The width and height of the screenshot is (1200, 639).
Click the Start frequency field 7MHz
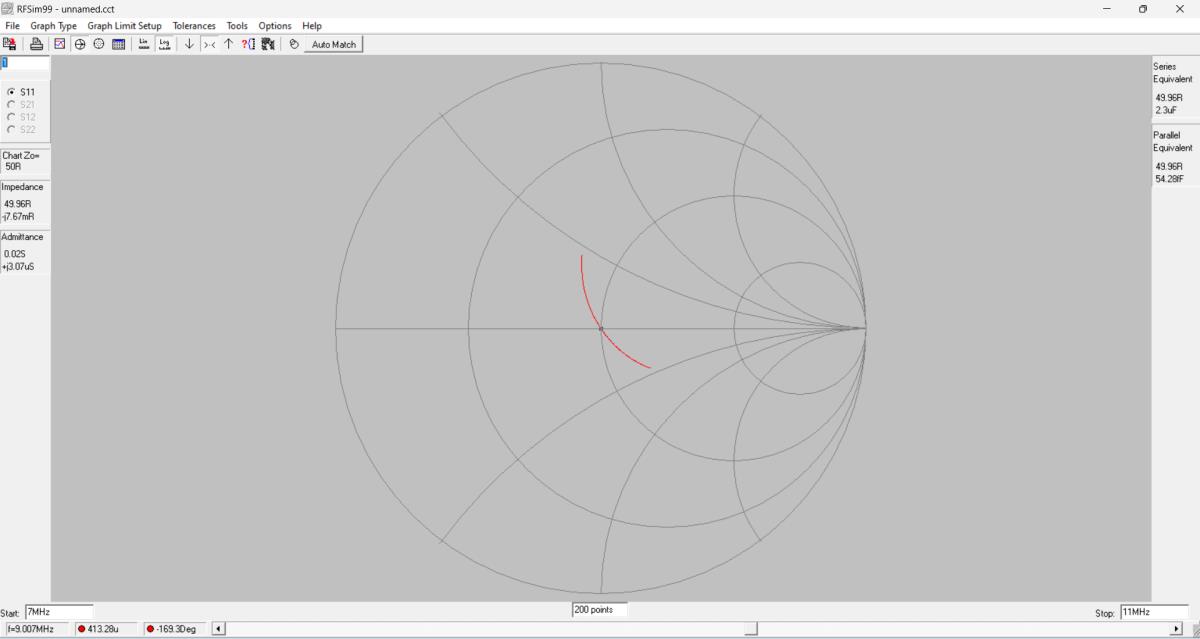[x=59, y=611]
